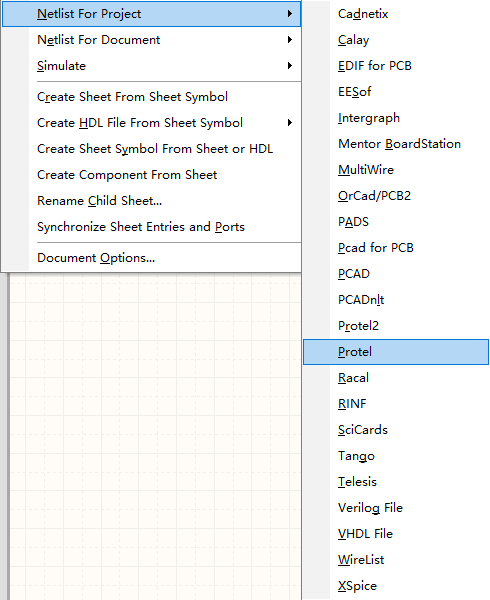The width and height of the screenshot is (490, 600).
Task: Expand Create HDL File From Sheet Symbol
Action: 151,123
